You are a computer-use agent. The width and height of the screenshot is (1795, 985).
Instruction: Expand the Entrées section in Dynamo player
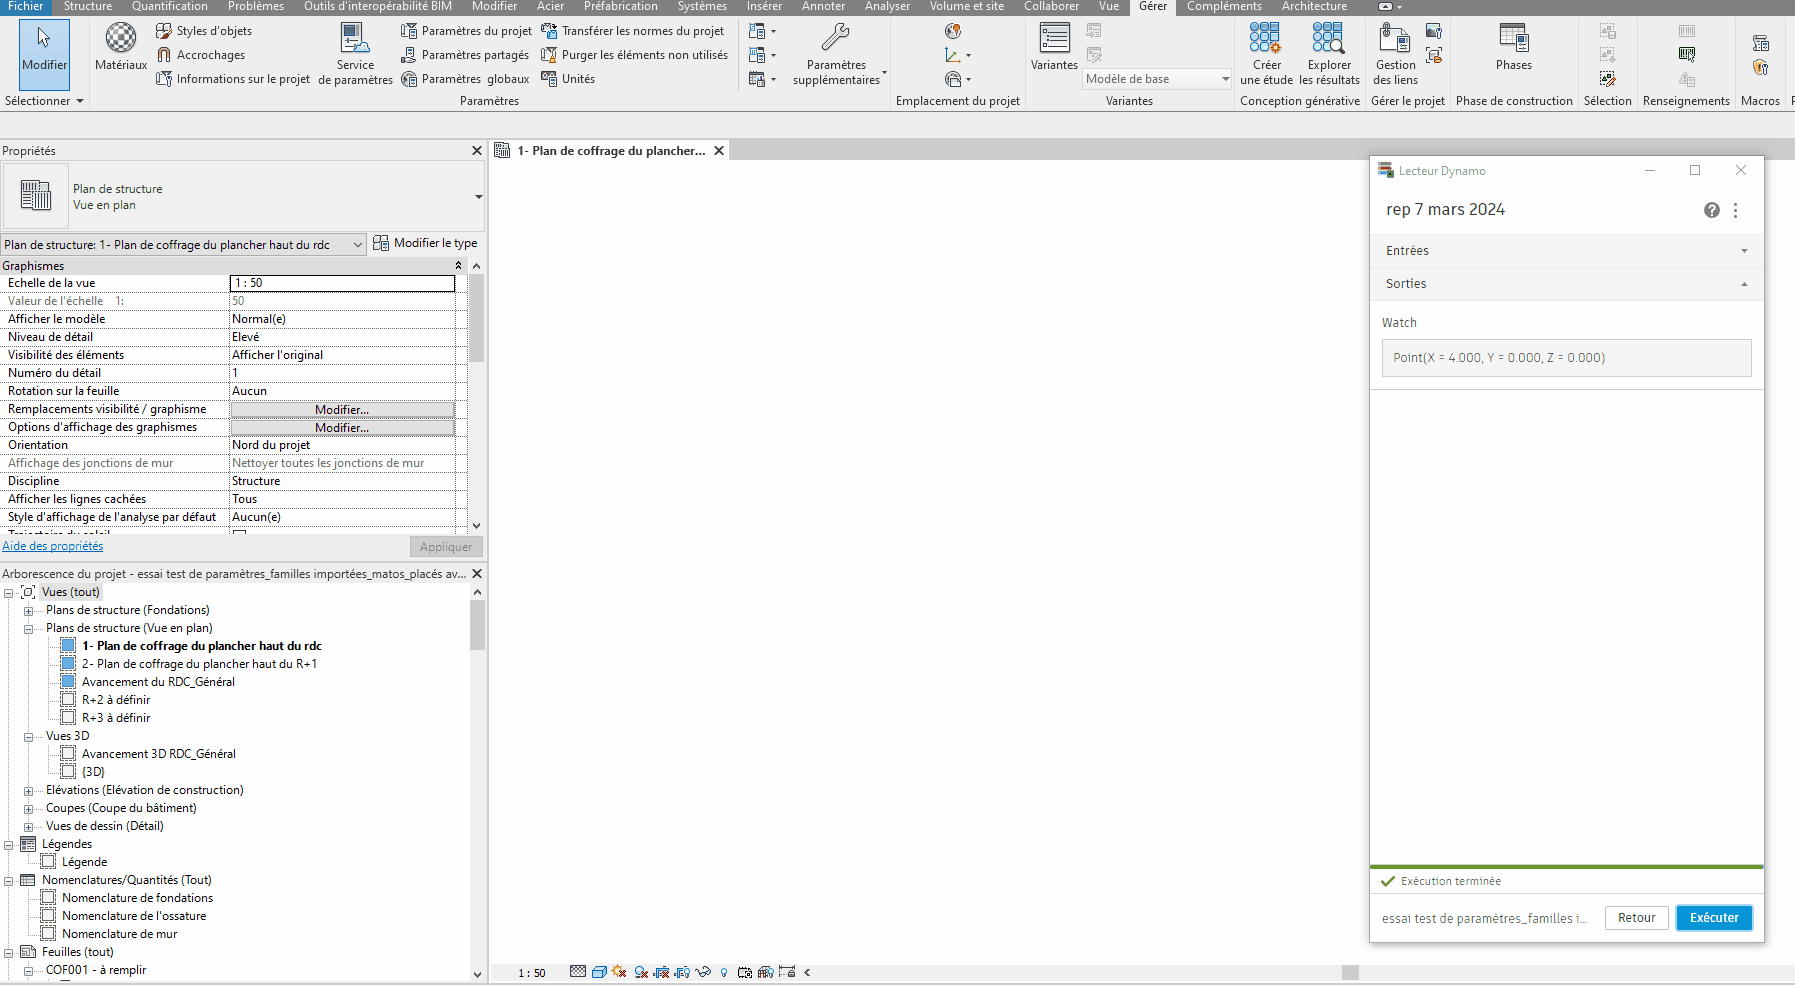click(1566, 251)
